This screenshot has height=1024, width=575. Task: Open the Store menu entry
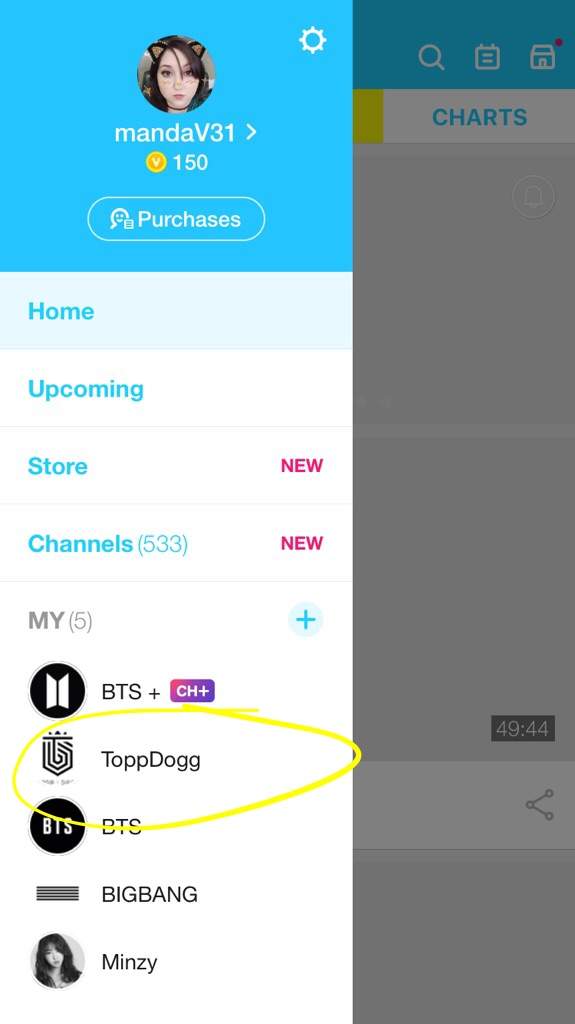coord(176,466)
